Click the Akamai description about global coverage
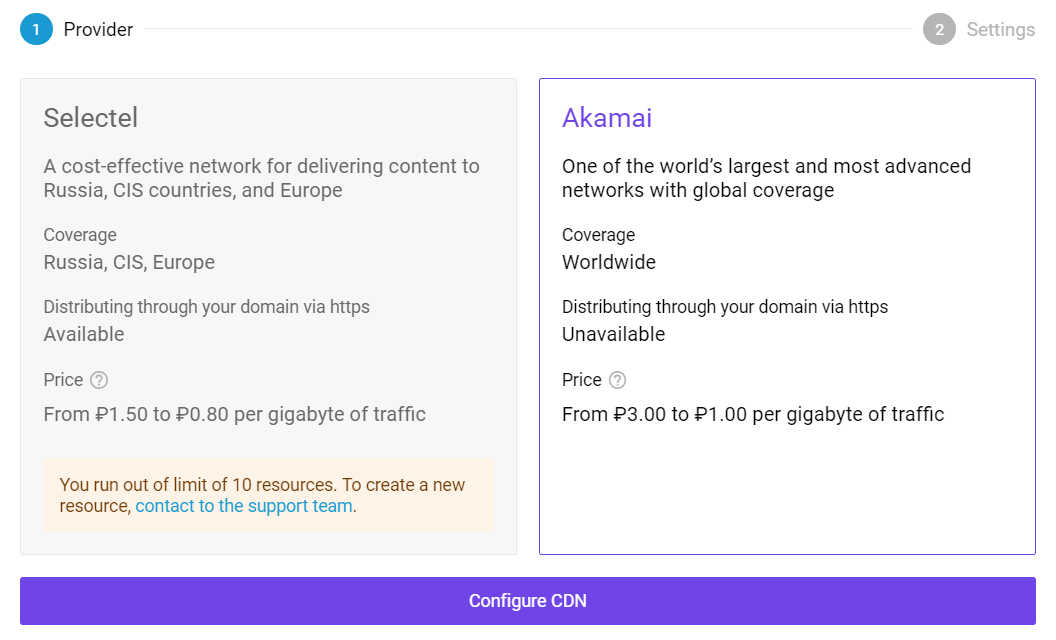Image resolution: width=1056 pixels, height=640 pixels. [x=766, y=178]
